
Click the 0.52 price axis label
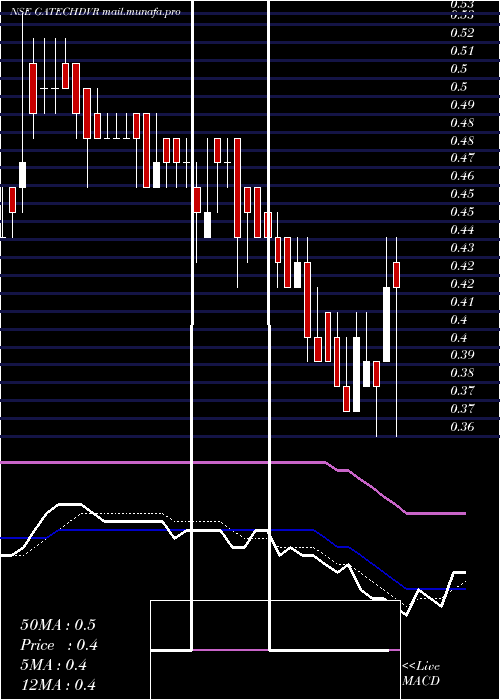(462, 33)
